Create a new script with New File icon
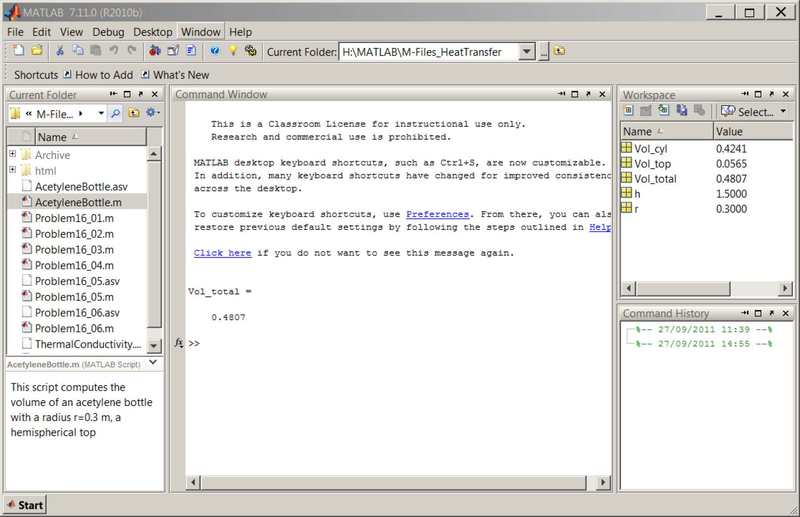Screen dimensions: 800x517 (x=18, y=50)
